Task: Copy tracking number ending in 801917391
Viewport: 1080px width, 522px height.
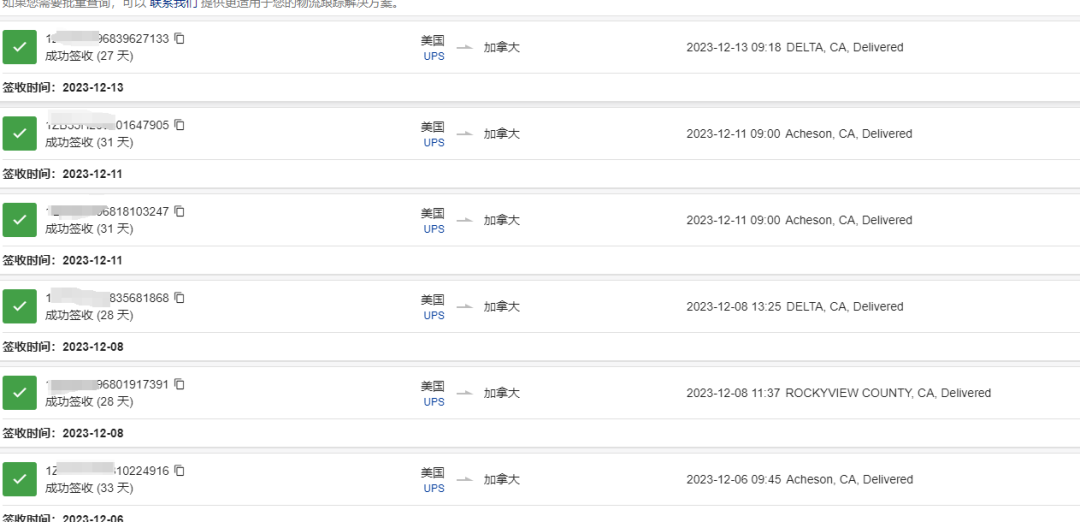Action: point(179,385)
